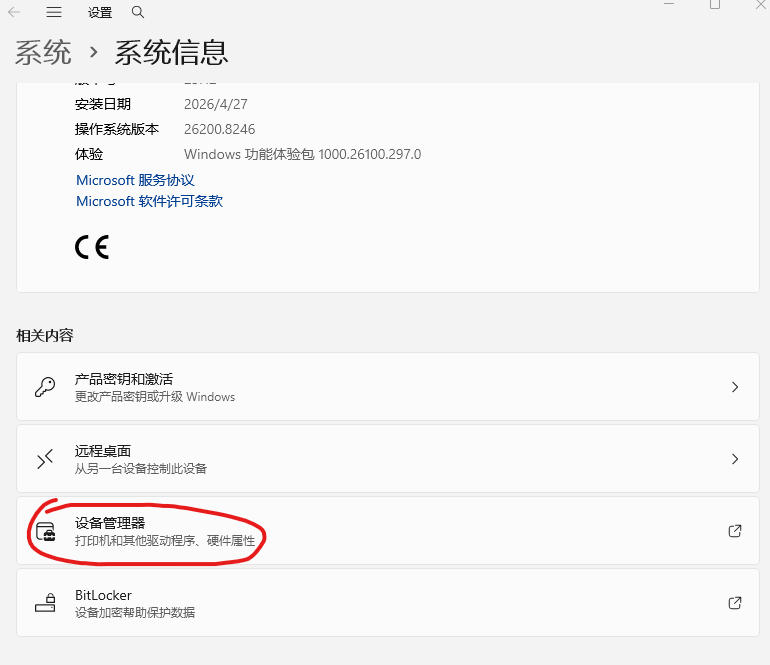Click the CE certification mark
The image size is (770, 665).
92,247
